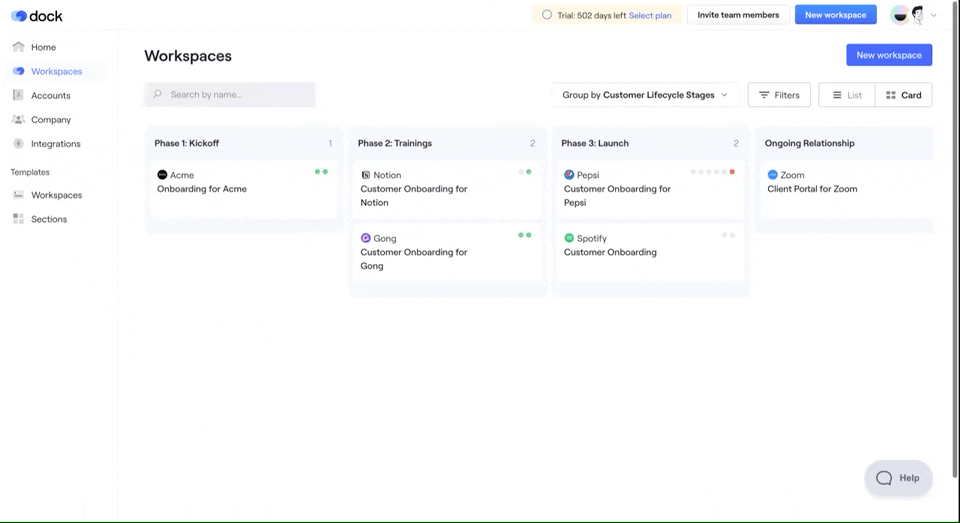Click the Integrations sidebar icon
Screen dimensions: 960x523
click(18, 143)
